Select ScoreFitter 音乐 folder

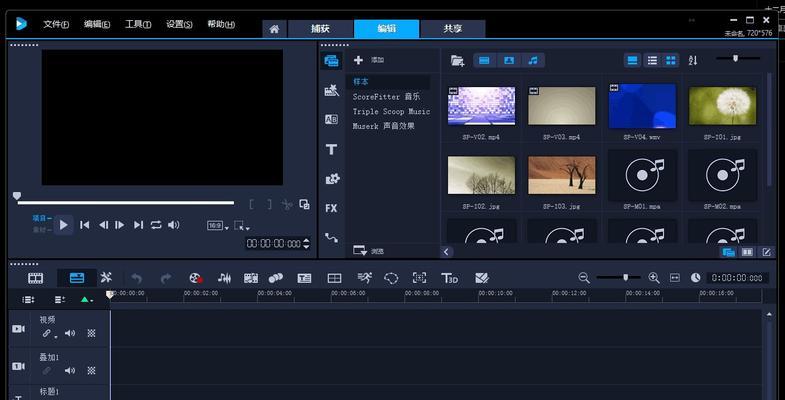(386, 97)
